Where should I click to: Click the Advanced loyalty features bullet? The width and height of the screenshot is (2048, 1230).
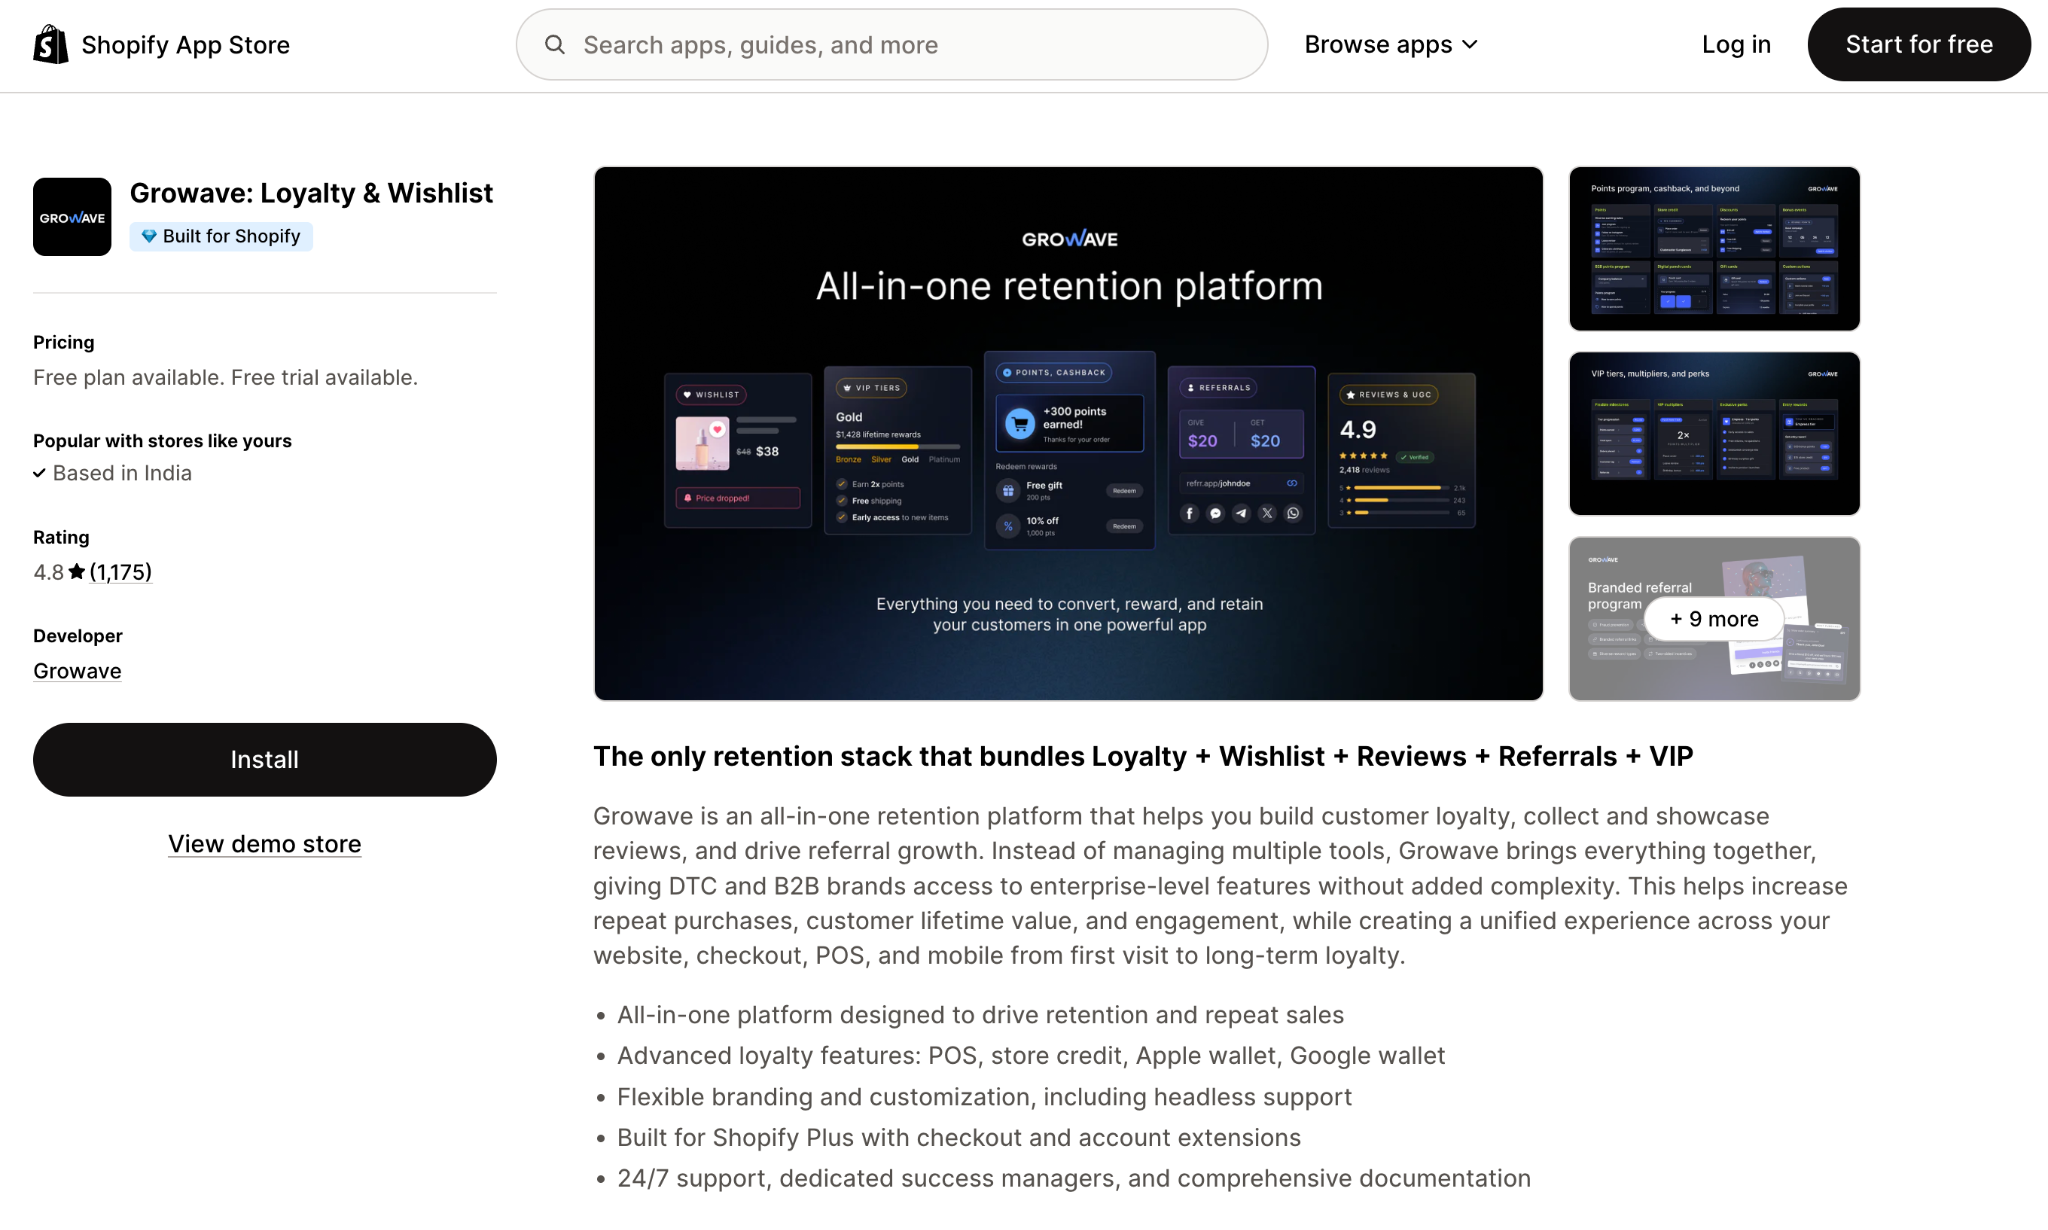[x=1031, y=1056]
